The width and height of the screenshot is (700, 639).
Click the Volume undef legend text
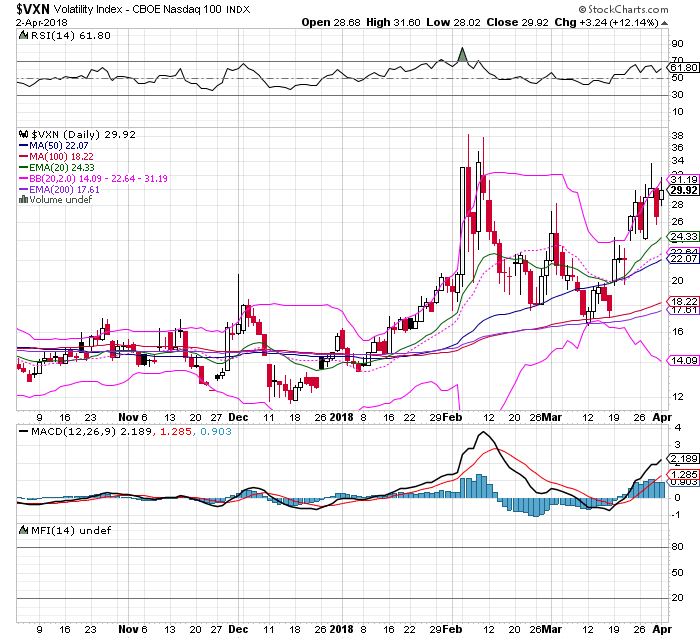[x=61, y=200]
